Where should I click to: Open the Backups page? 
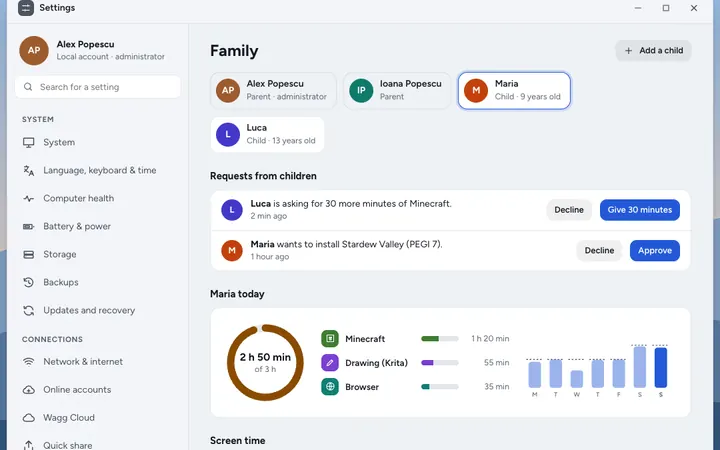coord(97,282)
